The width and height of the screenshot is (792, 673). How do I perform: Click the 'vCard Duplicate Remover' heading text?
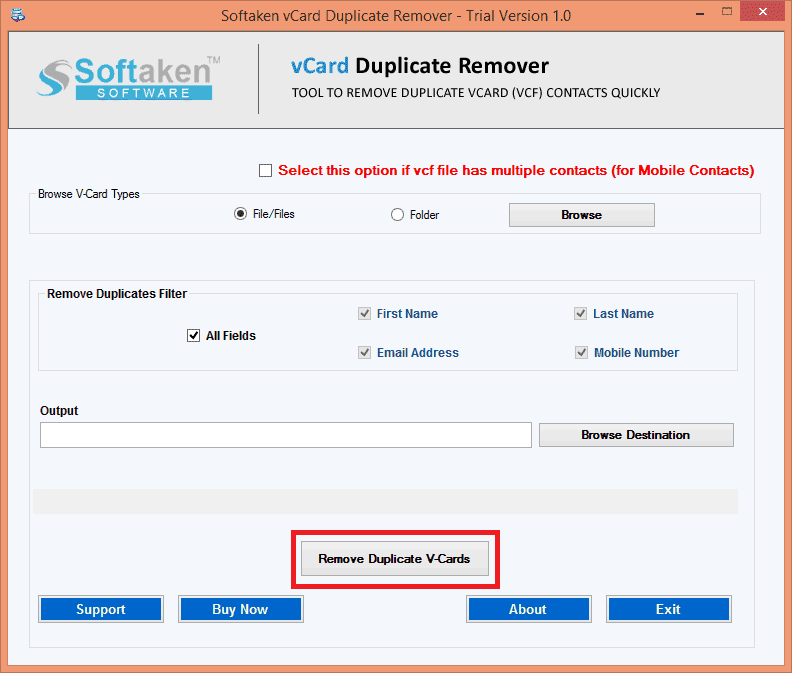point(420,66)
